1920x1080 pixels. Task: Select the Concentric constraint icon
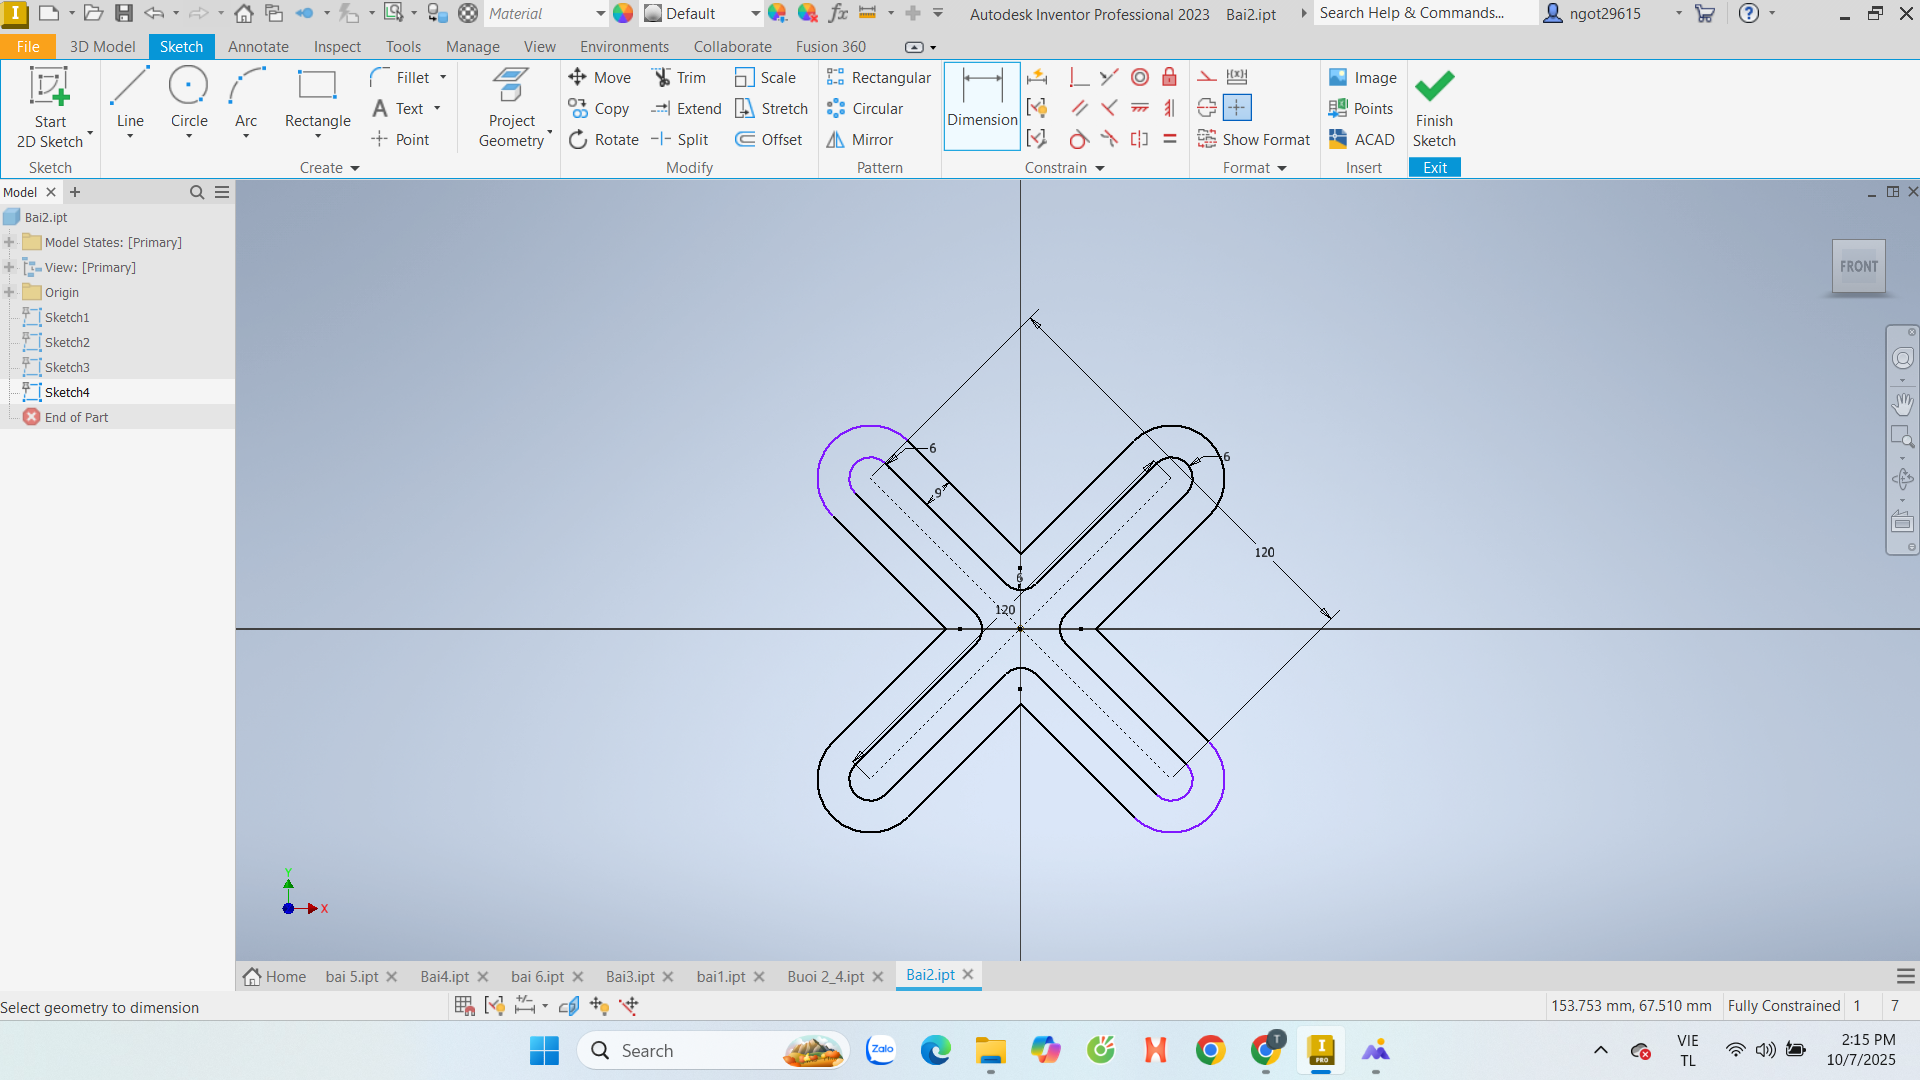click(x=1140, y=78)
